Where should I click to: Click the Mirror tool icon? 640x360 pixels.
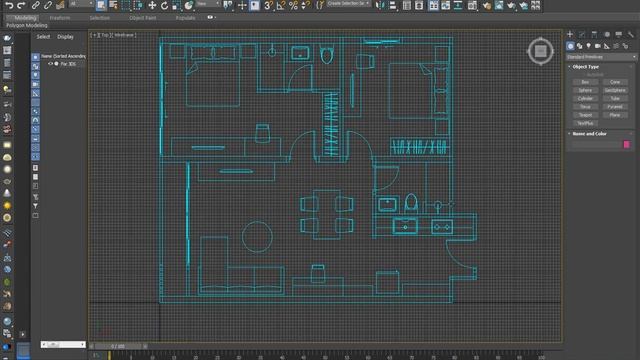click(380, 5)
